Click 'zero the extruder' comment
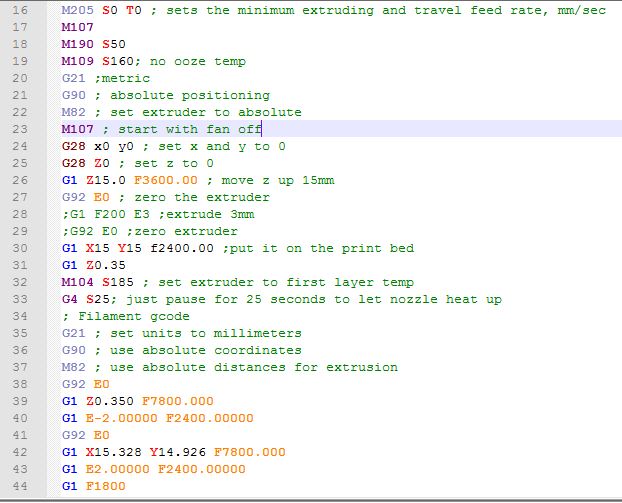 (x=202, y=197)
